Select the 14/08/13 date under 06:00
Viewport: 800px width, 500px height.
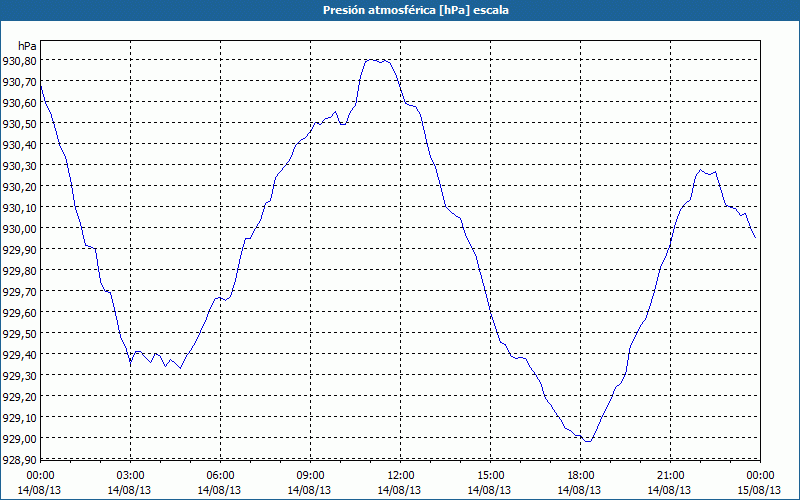click(x=219, y=490)
